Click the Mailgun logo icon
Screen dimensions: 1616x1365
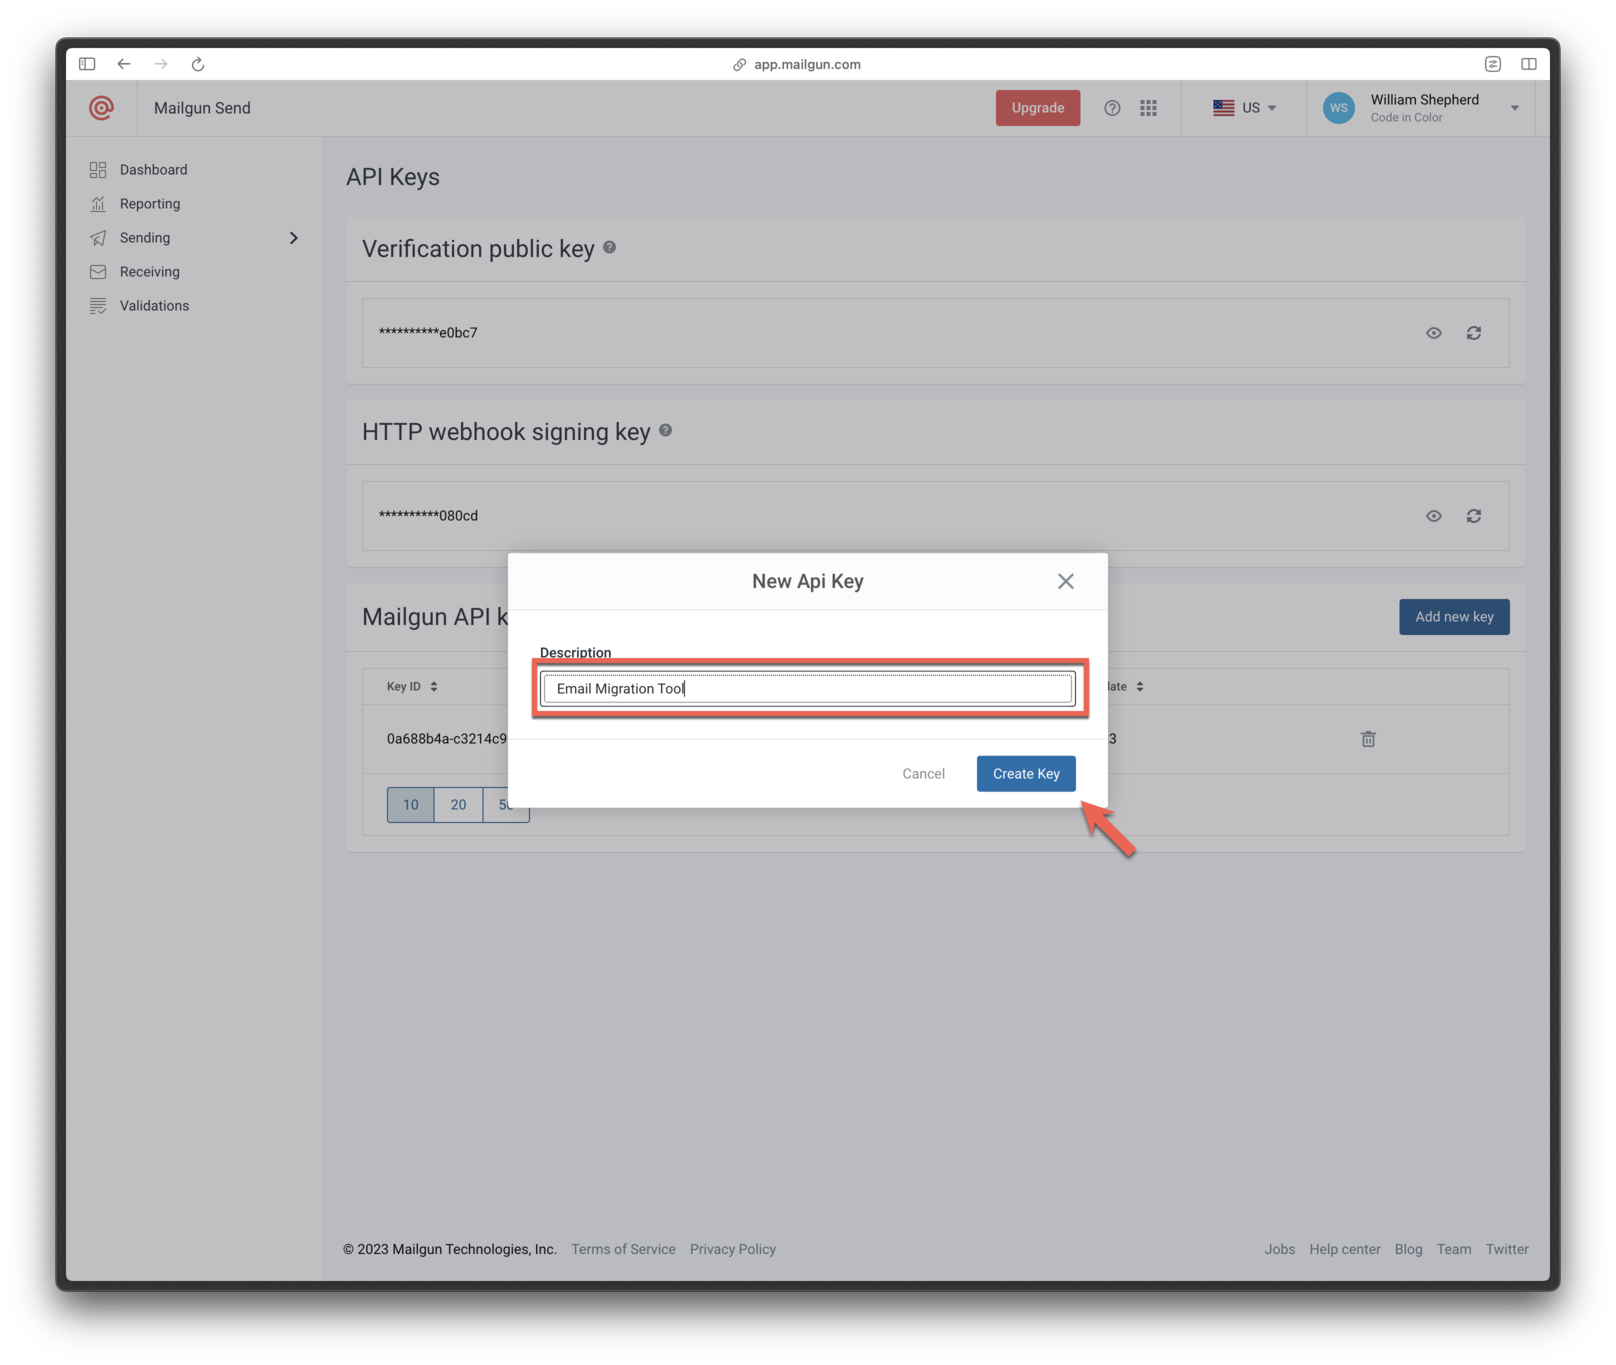tap(101, 108)
